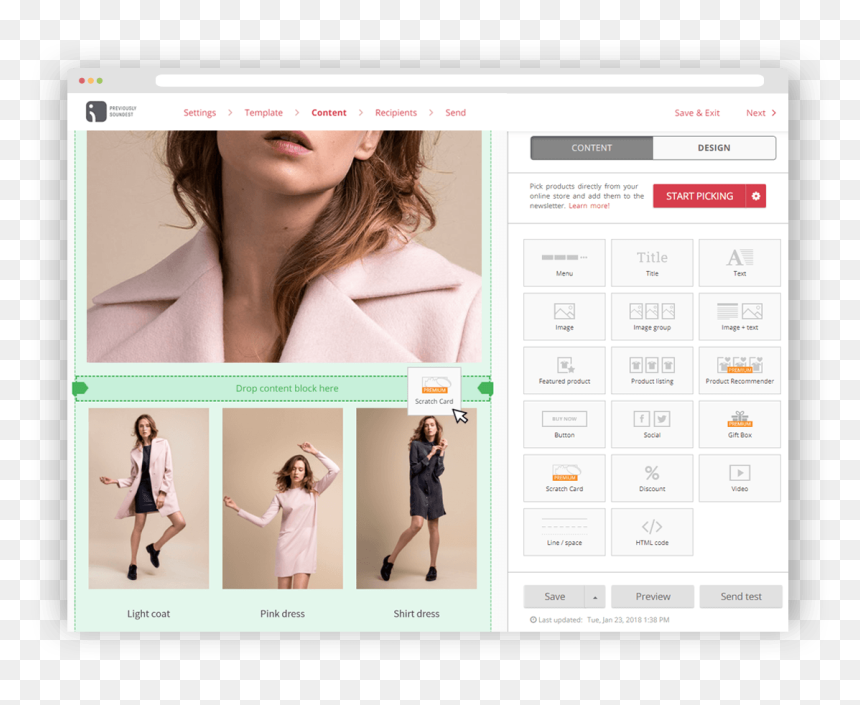Viewport: 860px width, 705px height.
Task: Click the Last updated timestamp
Action: tap(599, 620)
